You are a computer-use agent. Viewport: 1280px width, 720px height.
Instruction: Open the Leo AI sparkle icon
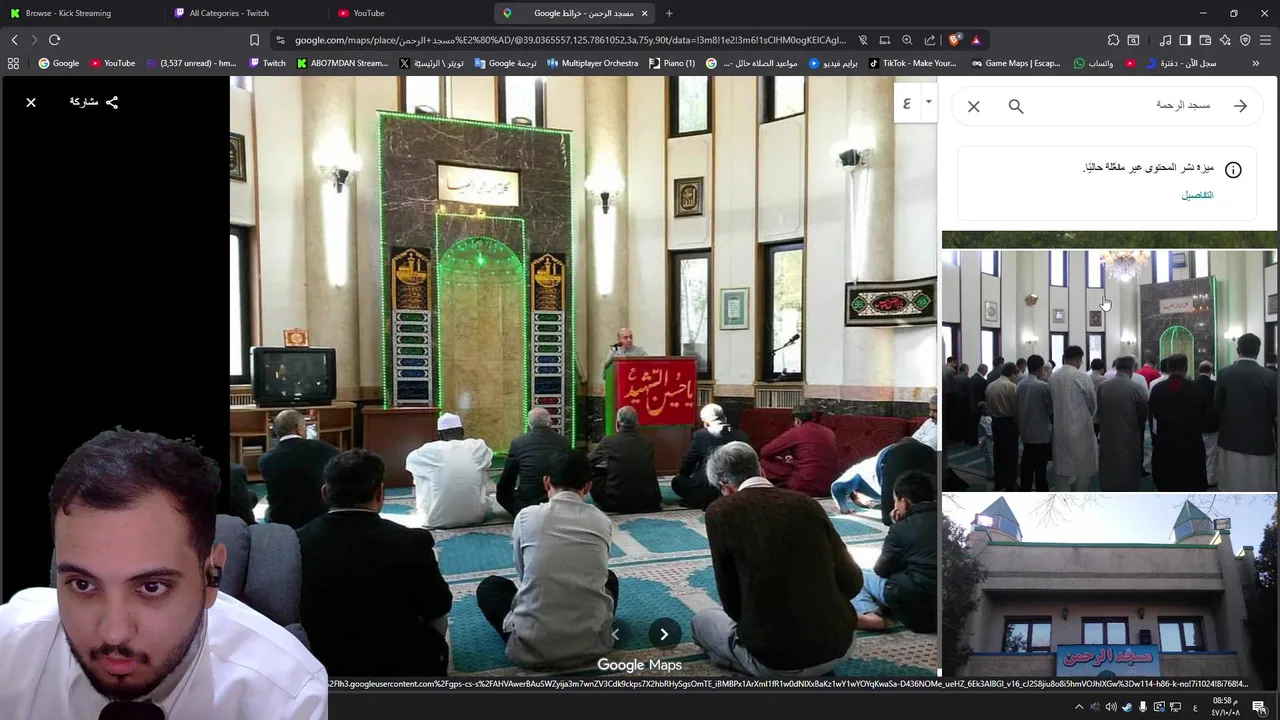1225,40
